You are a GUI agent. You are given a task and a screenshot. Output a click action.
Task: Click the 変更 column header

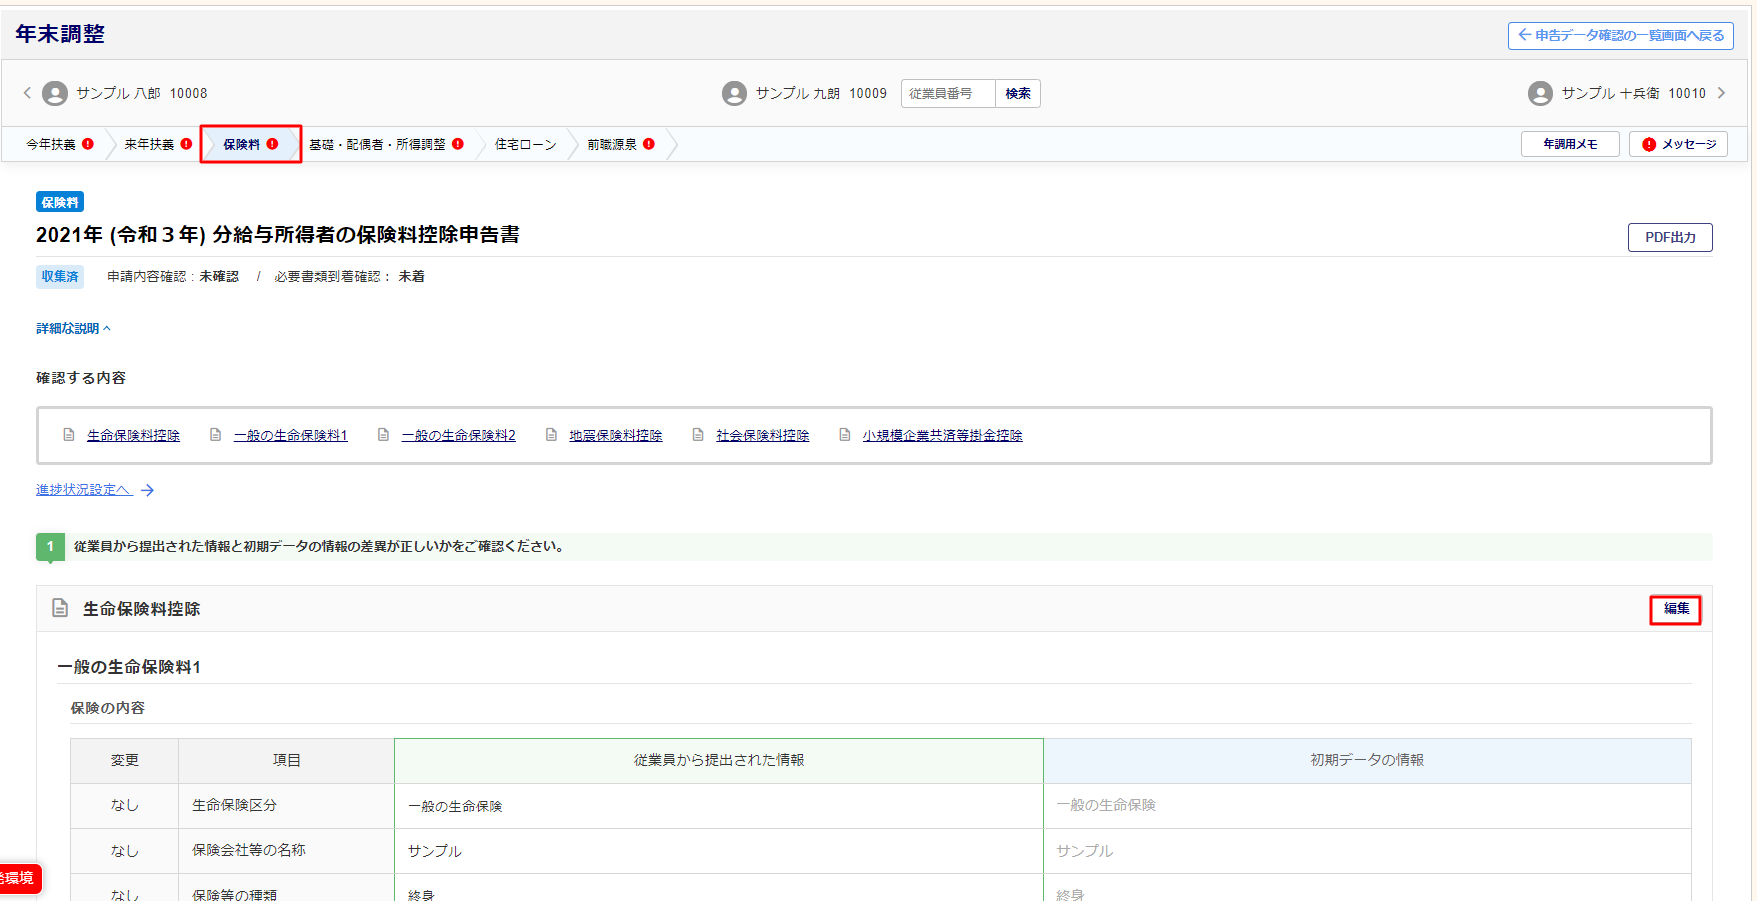click(x=125, y=760)
